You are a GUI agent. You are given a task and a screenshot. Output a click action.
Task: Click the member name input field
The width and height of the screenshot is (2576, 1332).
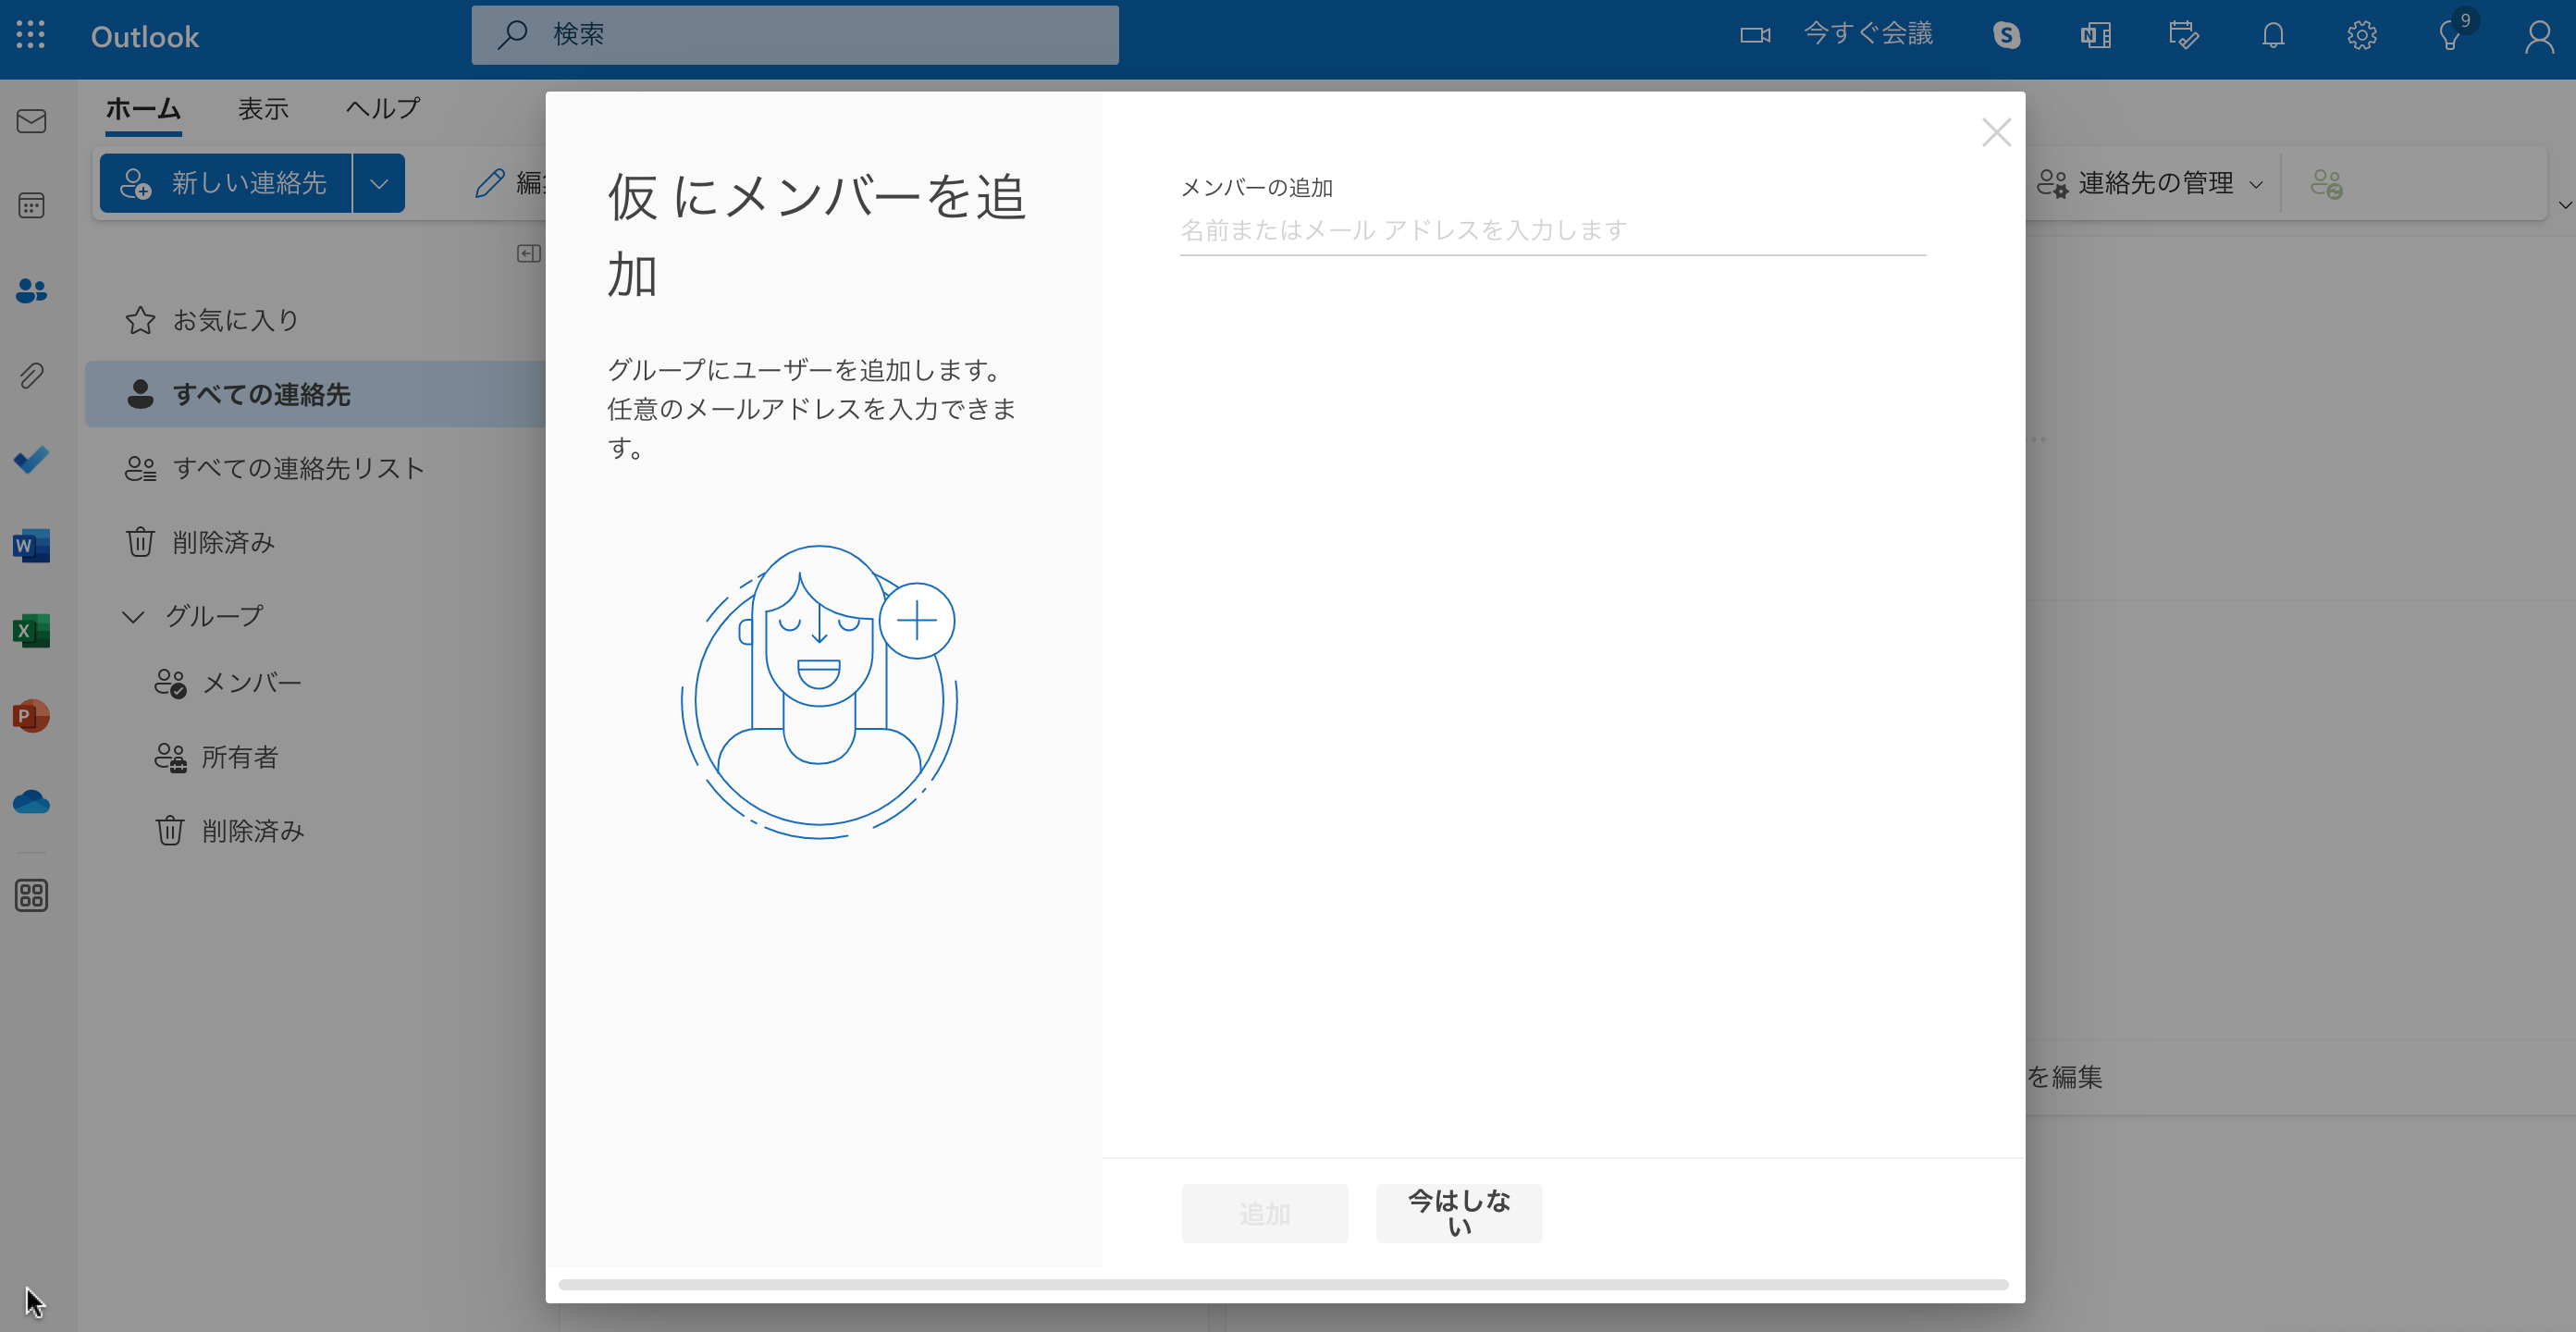click(x=1550, y=231)
